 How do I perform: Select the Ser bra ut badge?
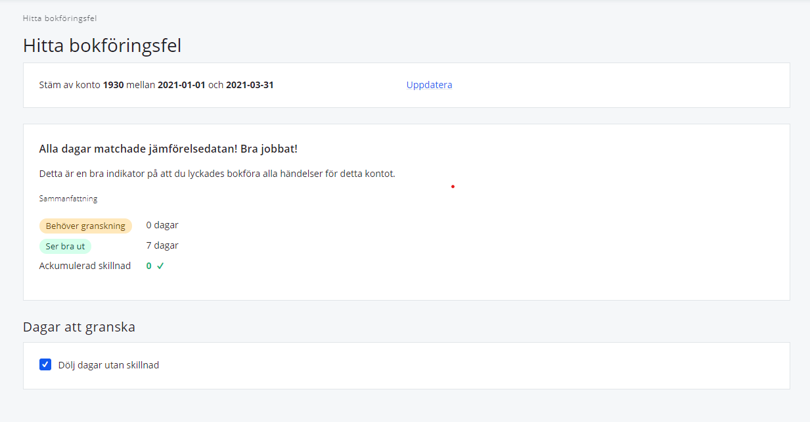click(x=65, y=246)
